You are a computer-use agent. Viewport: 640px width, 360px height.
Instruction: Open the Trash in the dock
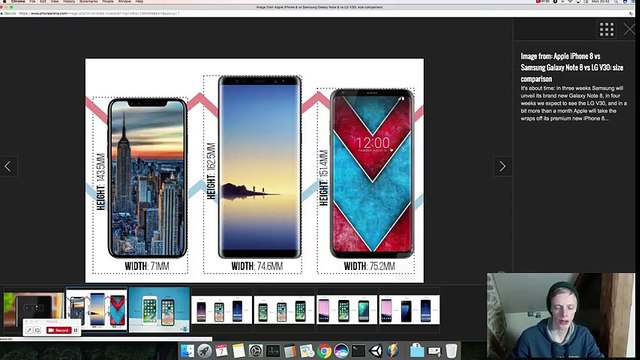(x=451, y=351)
